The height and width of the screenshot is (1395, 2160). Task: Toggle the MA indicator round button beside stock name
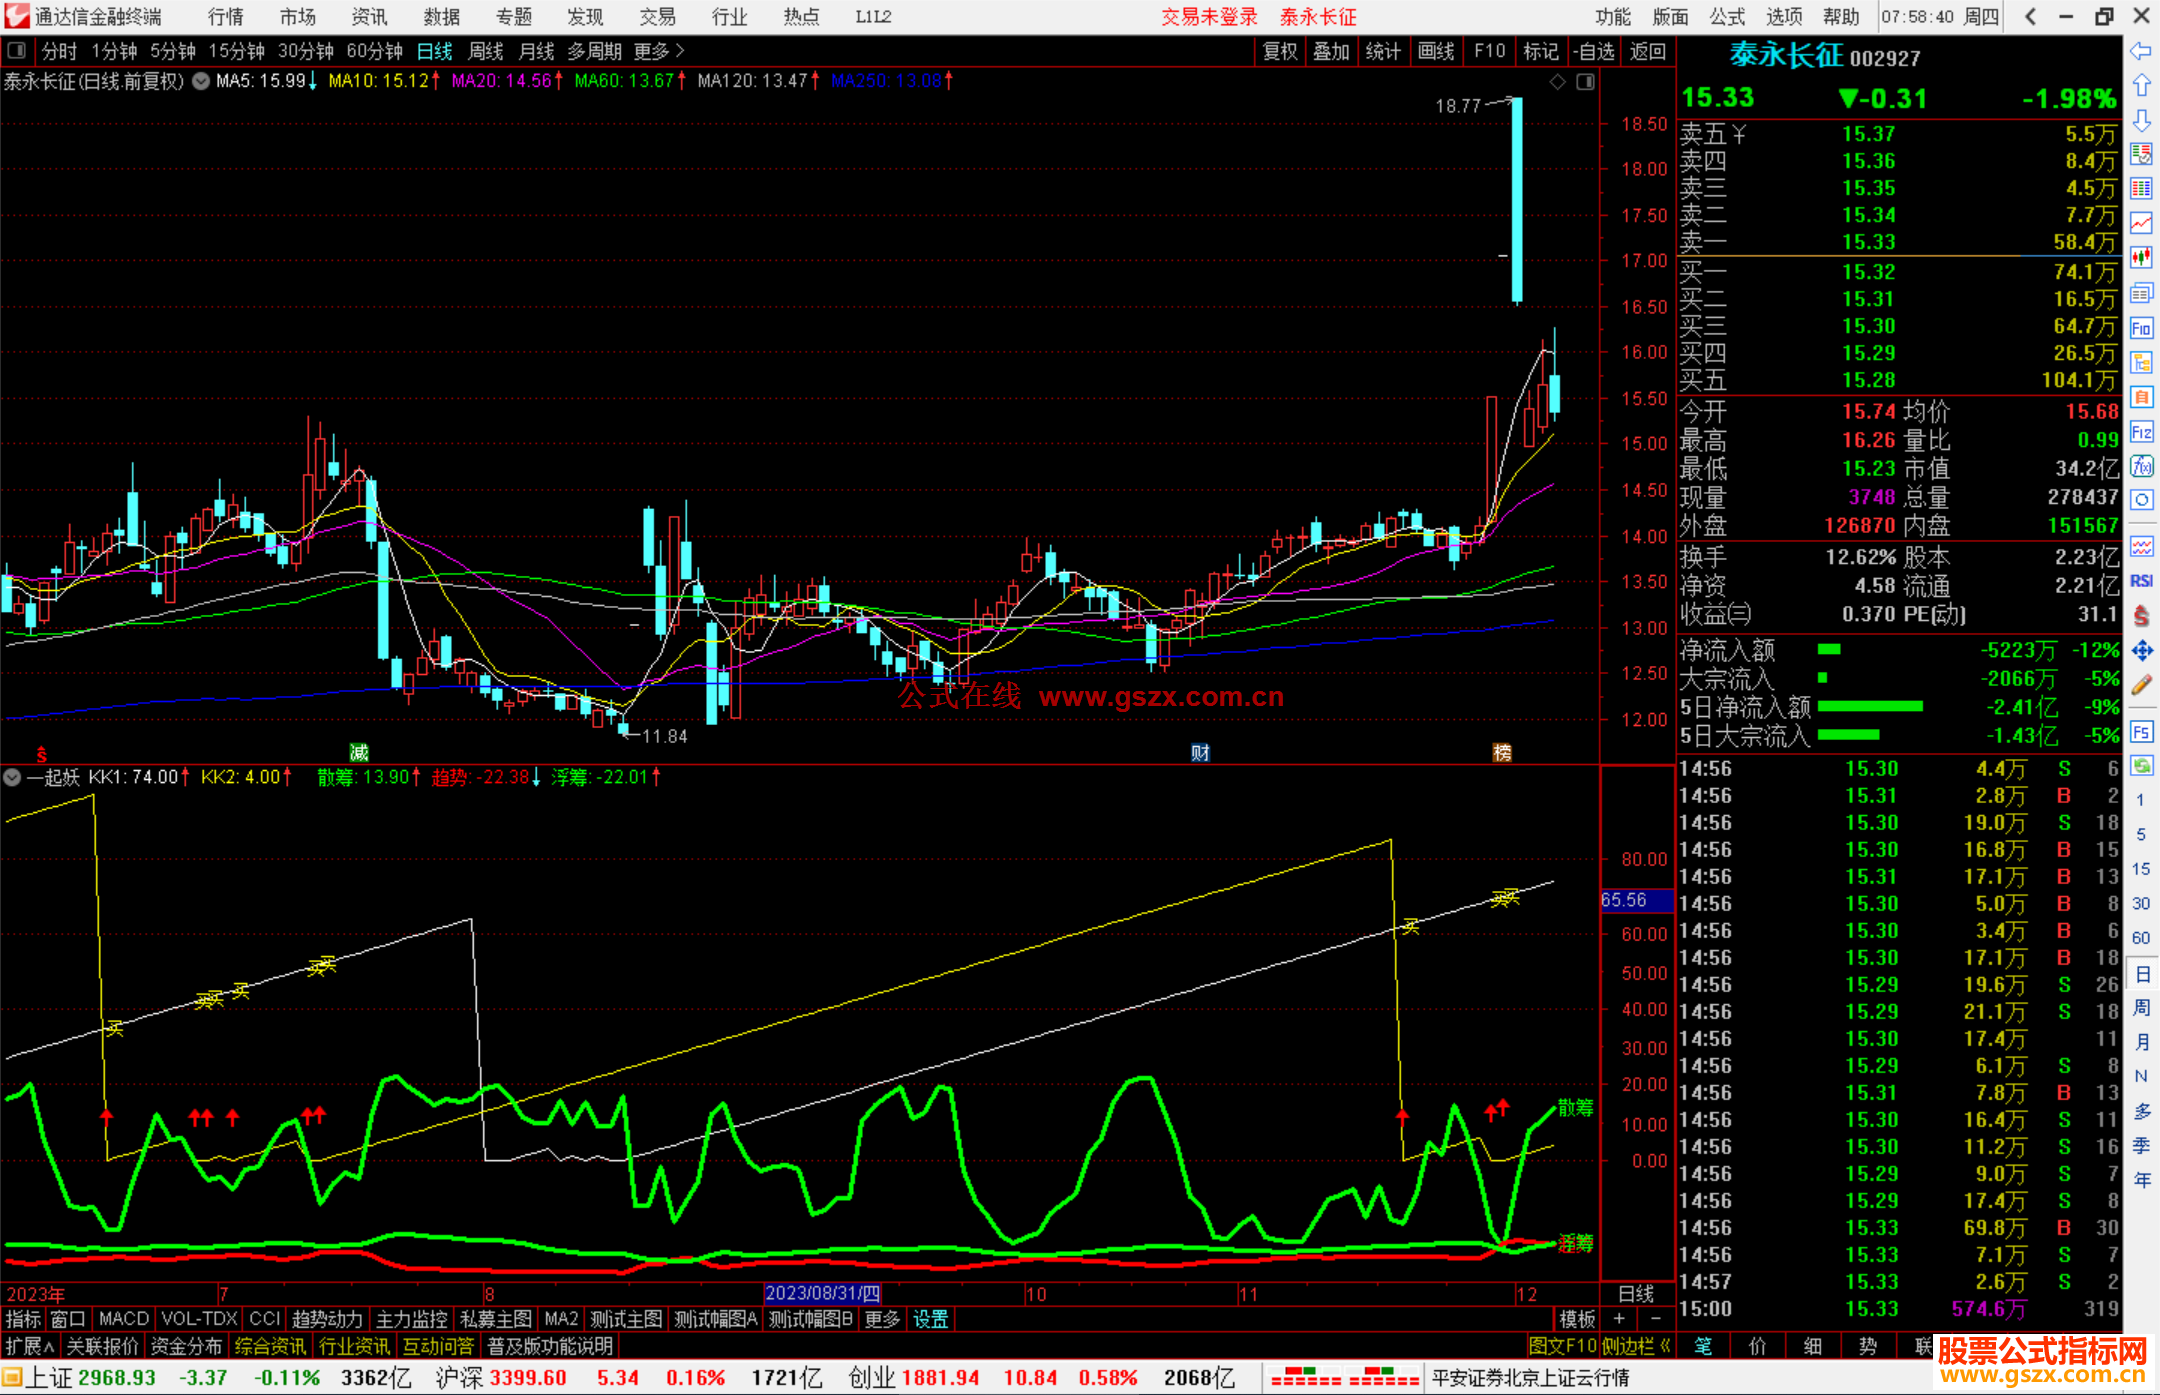[x=201, y=81]
